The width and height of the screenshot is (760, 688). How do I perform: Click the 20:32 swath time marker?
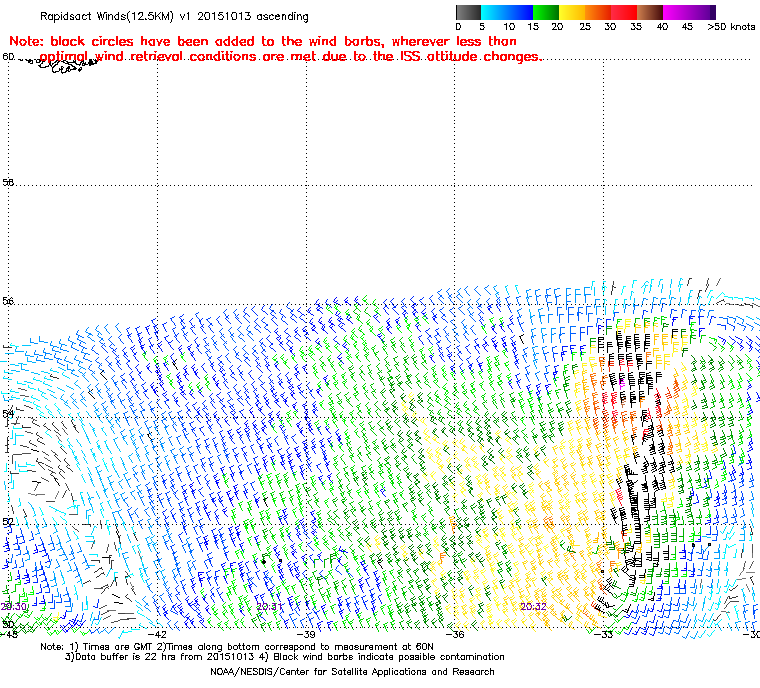(533, 606)
